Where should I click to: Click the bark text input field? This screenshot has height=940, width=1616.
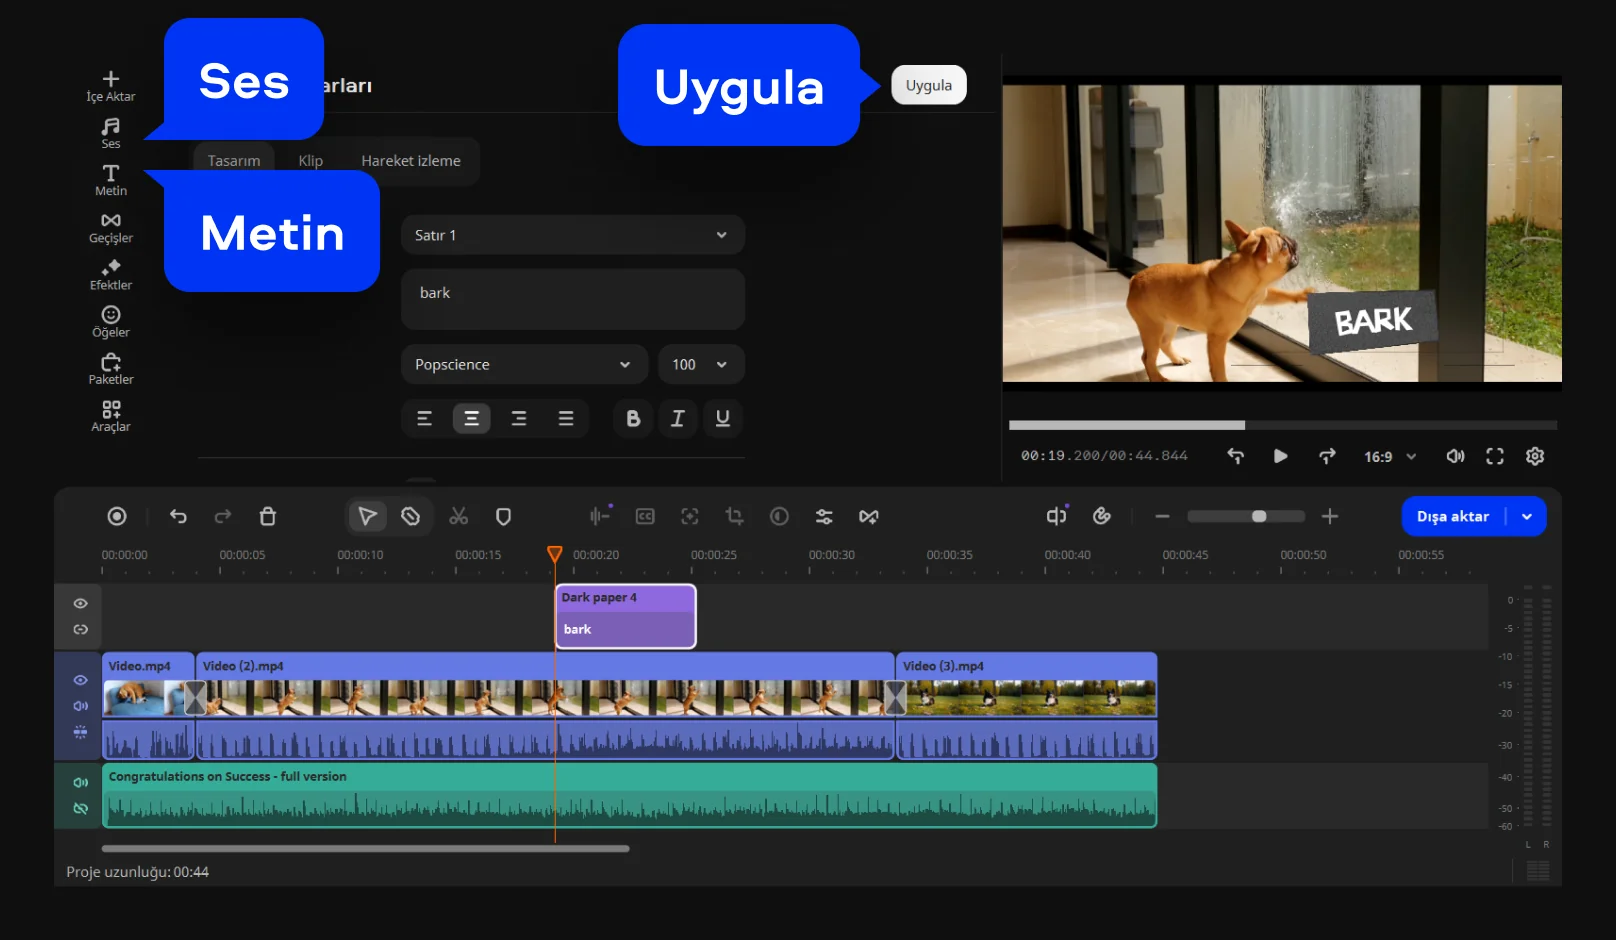[x=572, y=299]
